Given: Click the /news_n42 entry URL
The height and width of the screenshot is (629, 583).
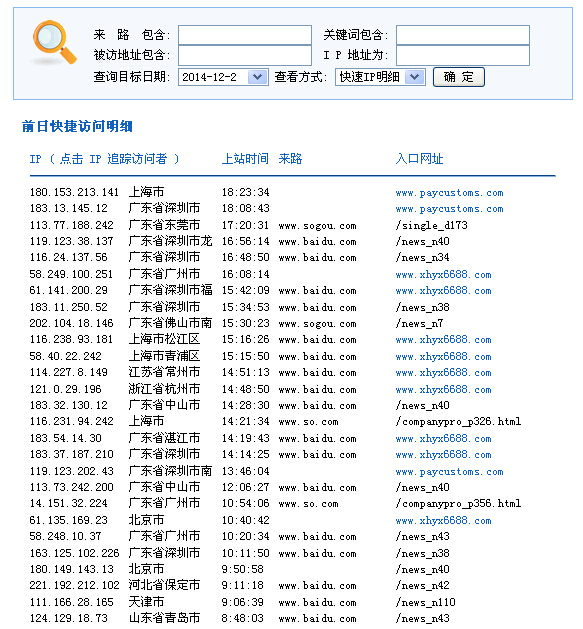Looking at the screenshot, I should [423, 586].
